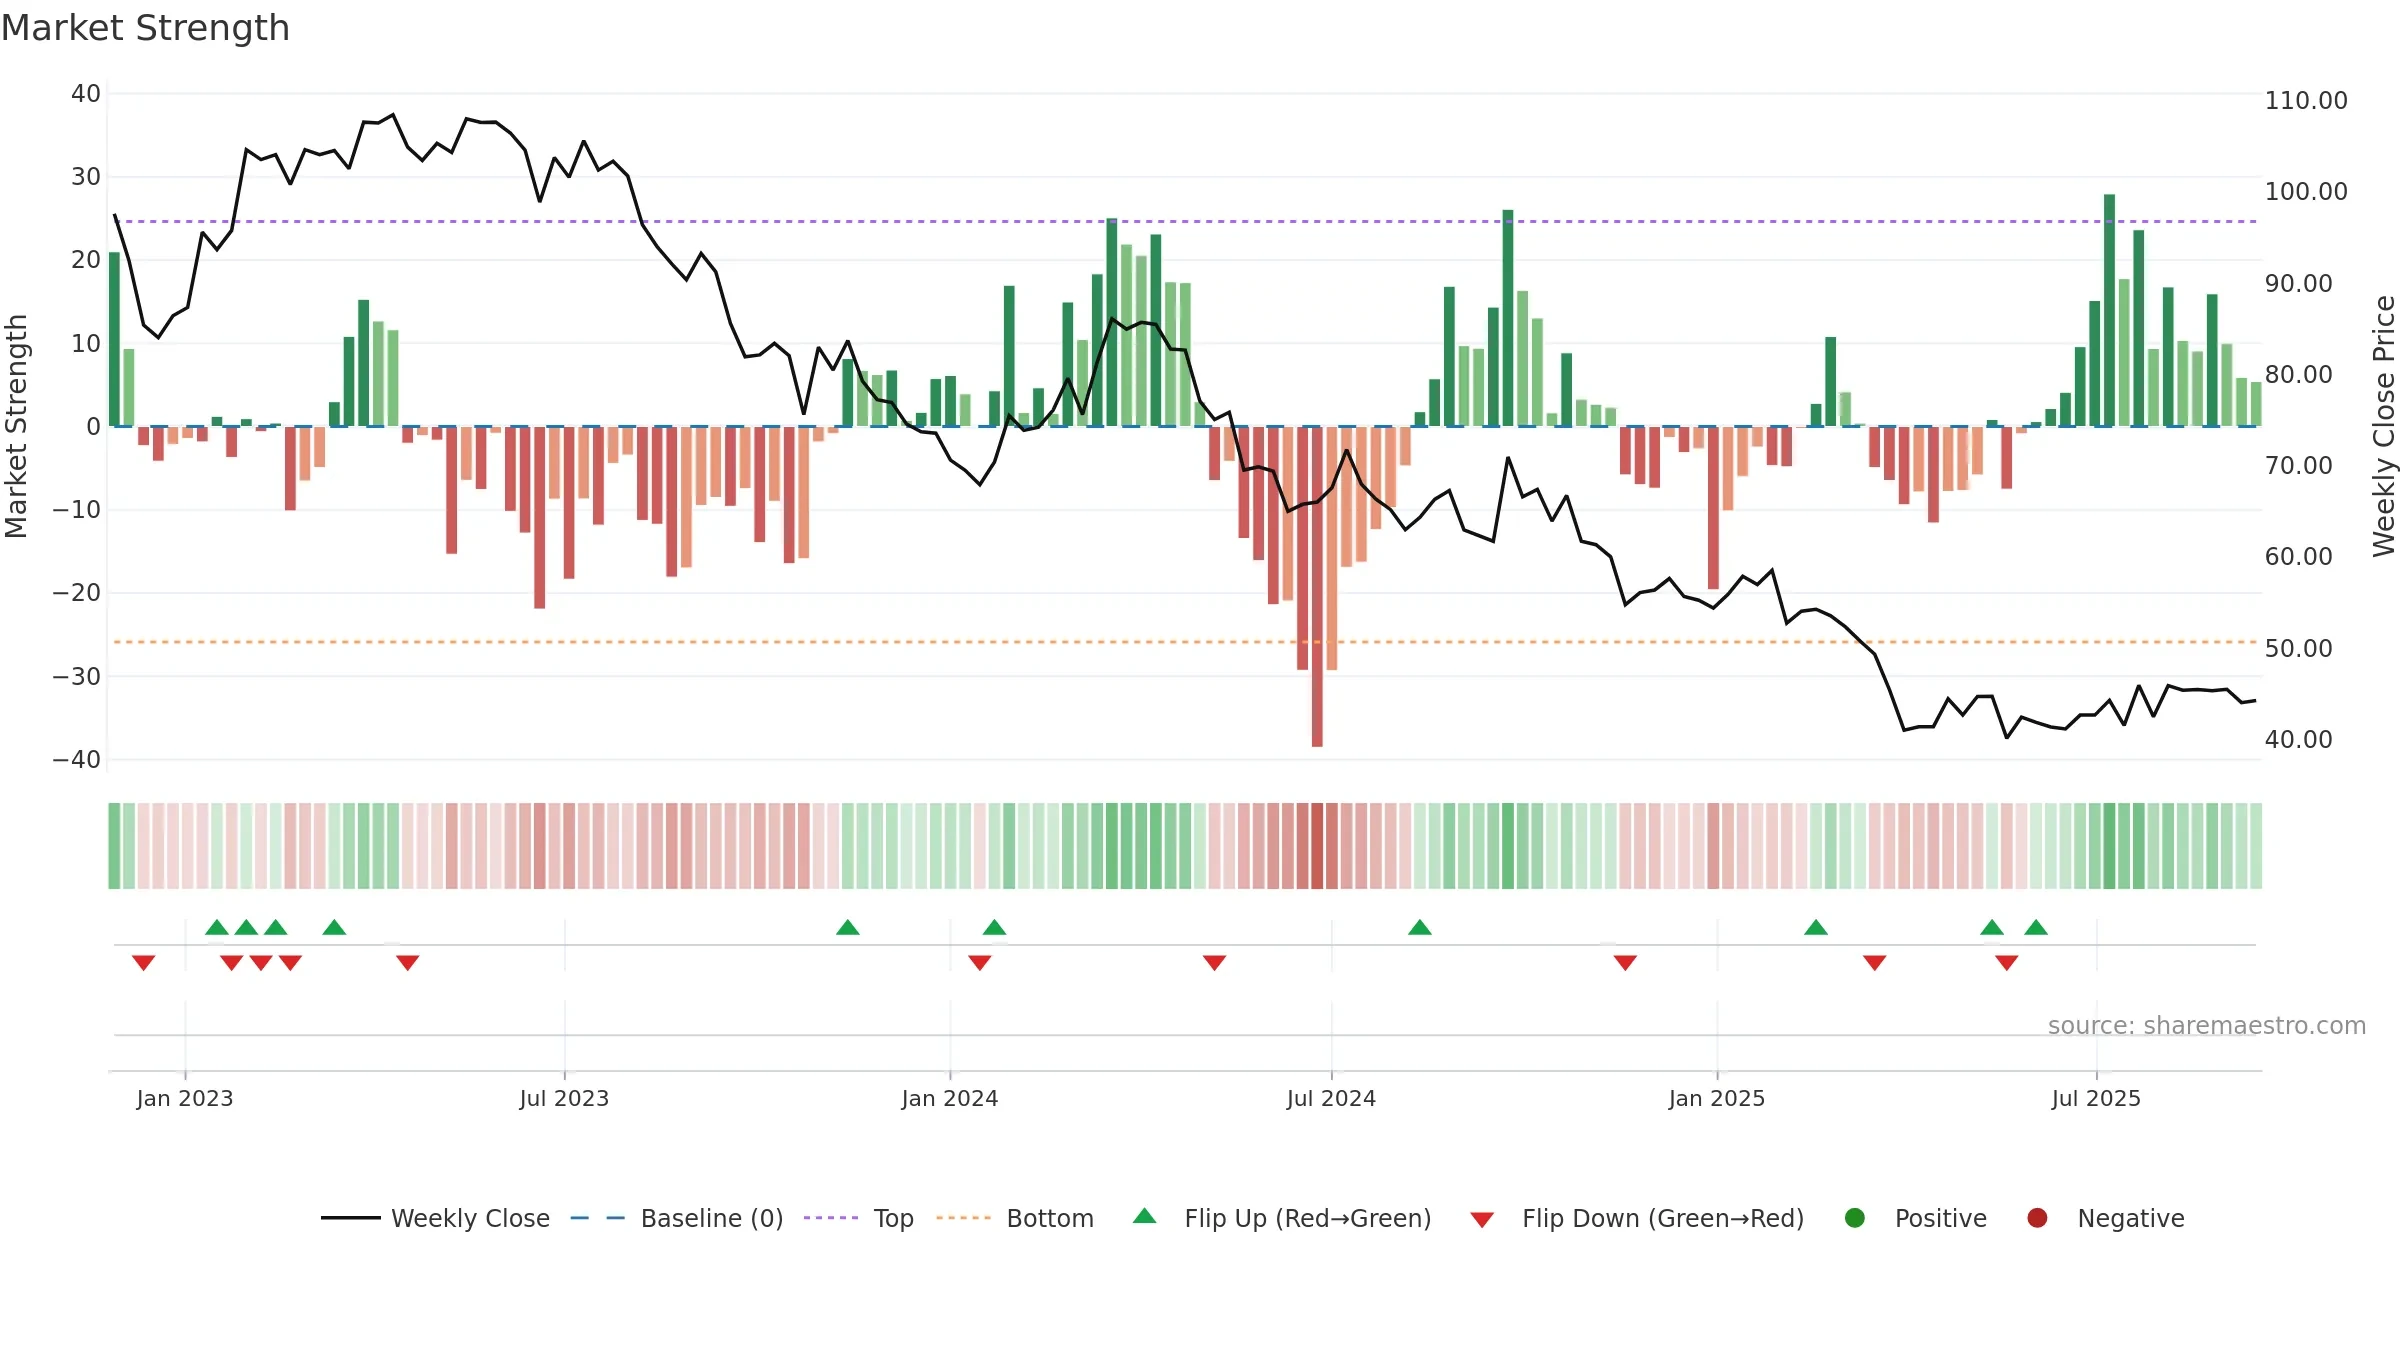Click the Jul 2024 x-axis label

(1331, 1099)
